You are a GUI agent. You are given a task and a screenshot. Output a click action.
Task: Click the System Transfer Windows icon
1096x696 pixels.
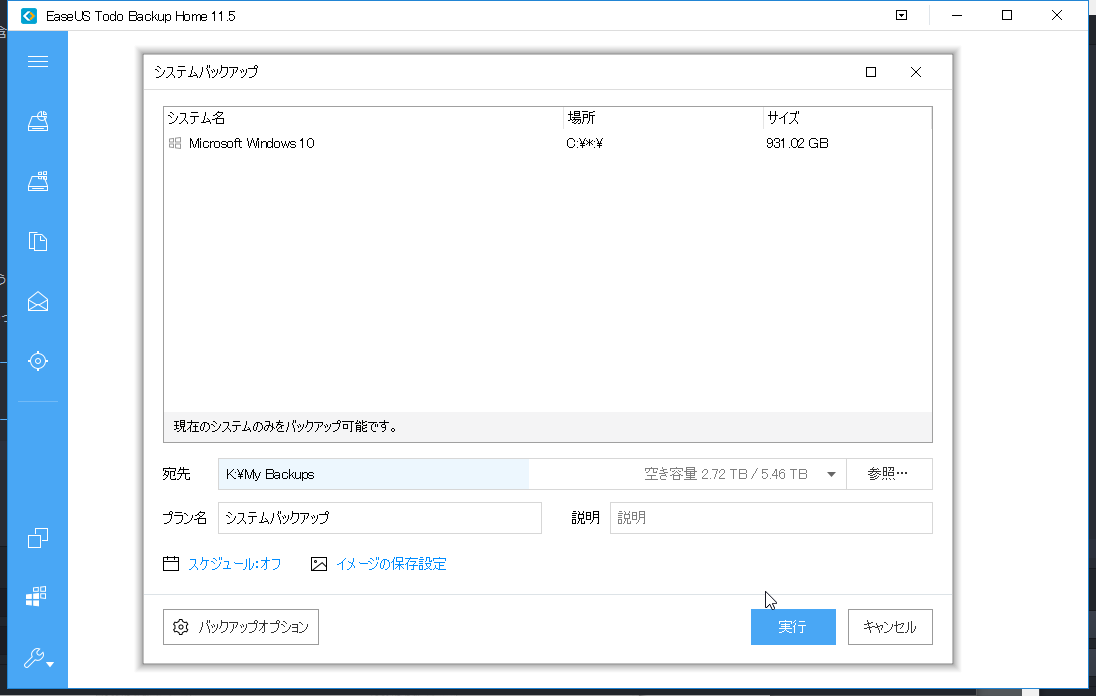click(x=37, y=597)
